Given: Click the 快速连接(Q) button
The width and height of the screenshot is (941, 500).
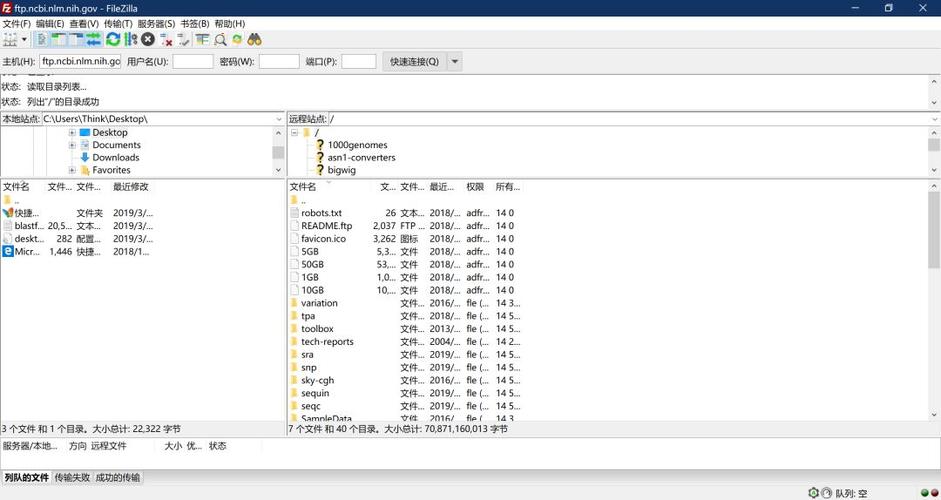Looking at the screenshot, I should coord(415,61).
